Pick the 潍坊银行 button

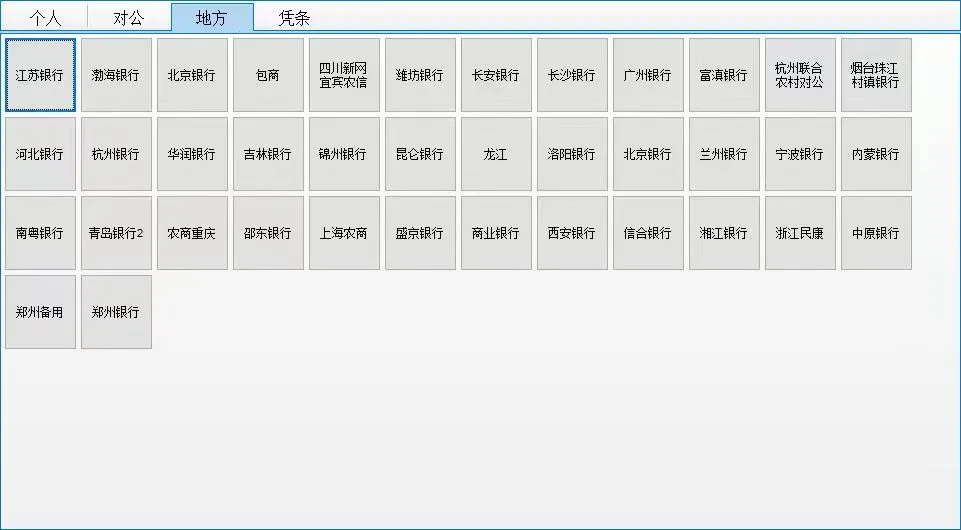pos(420,75)
